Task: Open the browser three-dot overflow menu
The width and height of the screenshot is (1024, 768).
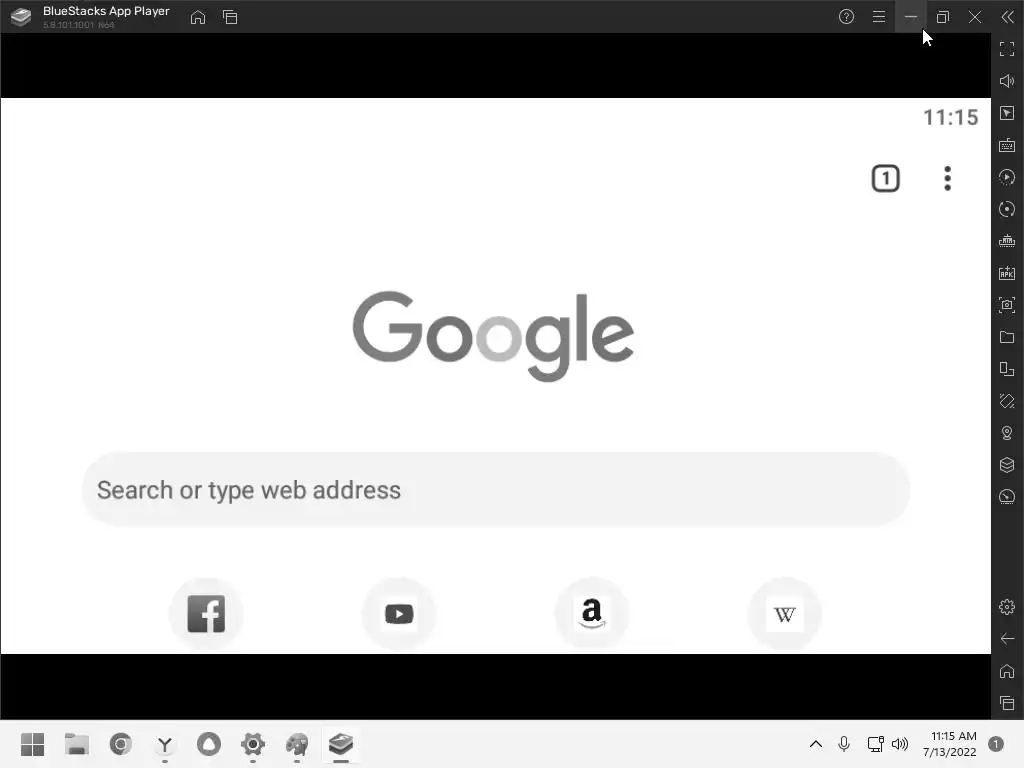Action: [948, 178]
